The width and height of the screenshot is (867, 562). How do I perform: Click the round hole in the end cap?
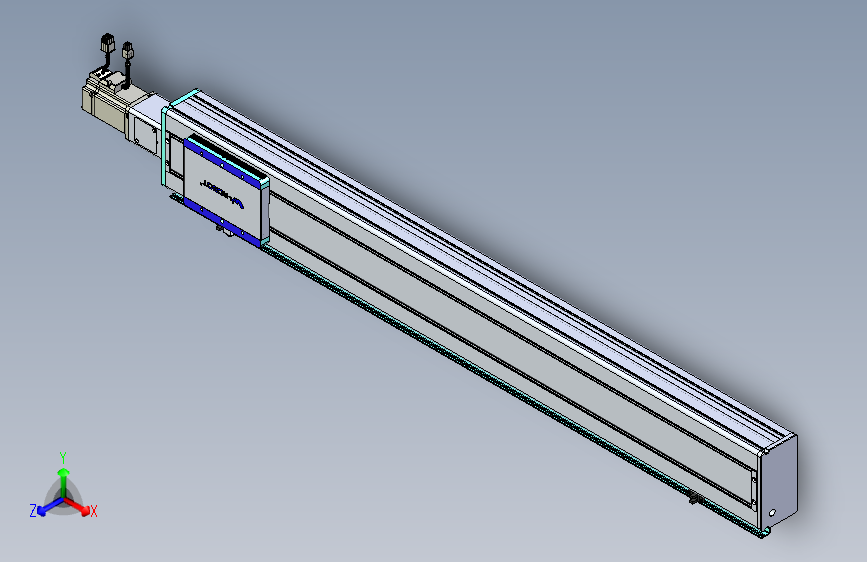tap(772, 513)
